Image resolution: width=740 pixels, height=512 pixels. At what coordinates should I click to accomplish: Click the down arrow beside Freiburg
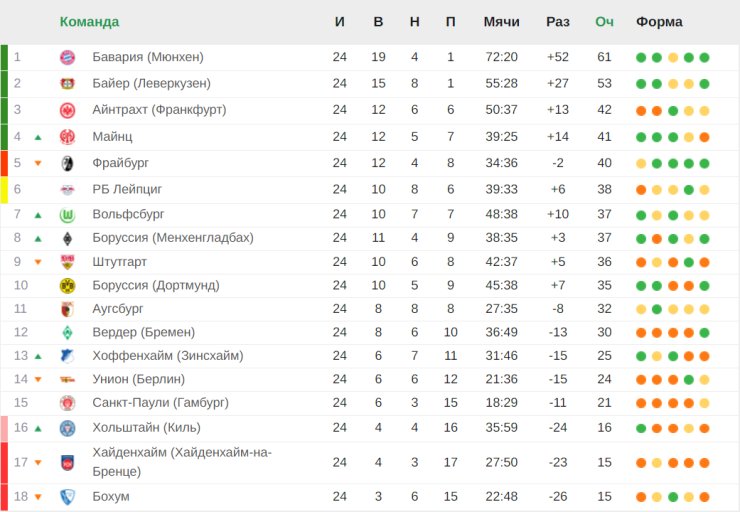click(x=38, y=163)
